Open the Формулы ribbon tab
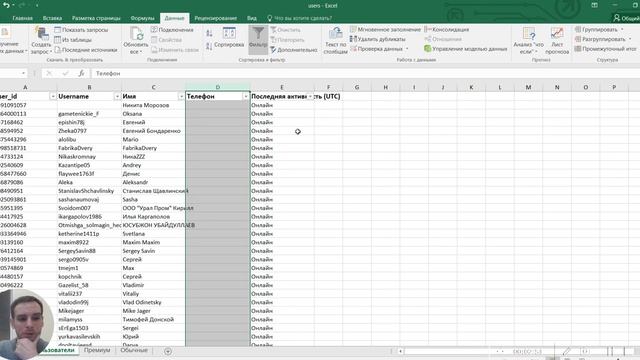Image resolution: width=640 pixels, height=360 pixels. click(142, 18)
